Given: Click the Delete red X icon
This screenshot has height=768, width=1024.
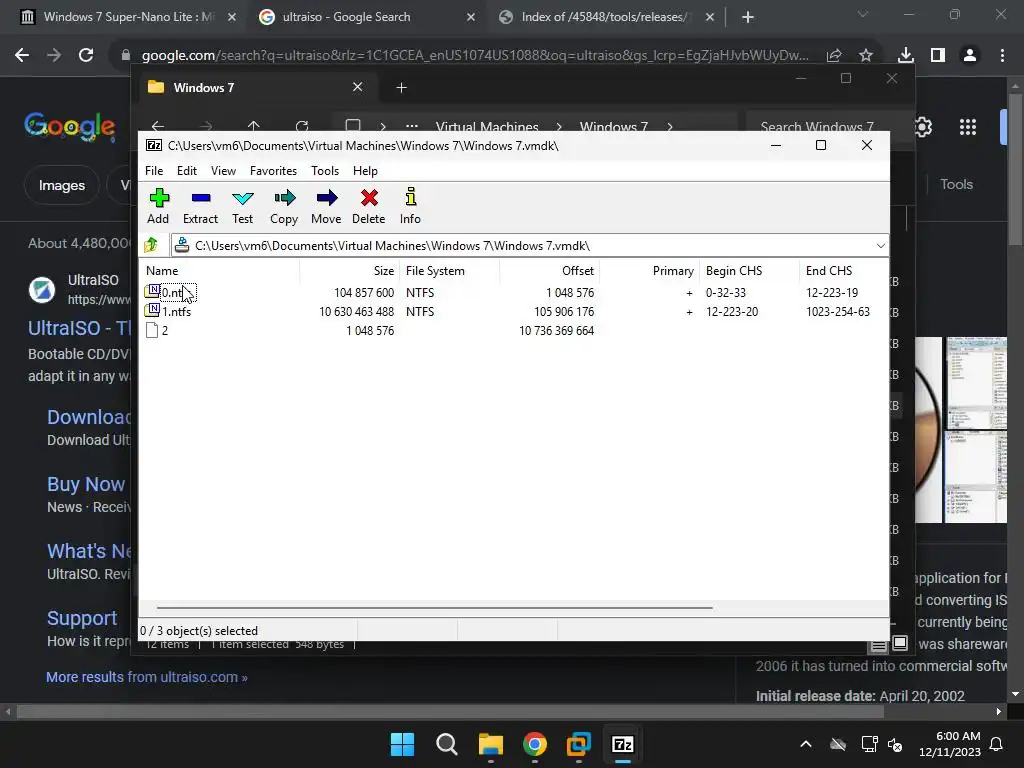Looking at the screenshot, I should pyautogui.click(x=369, y=197).
